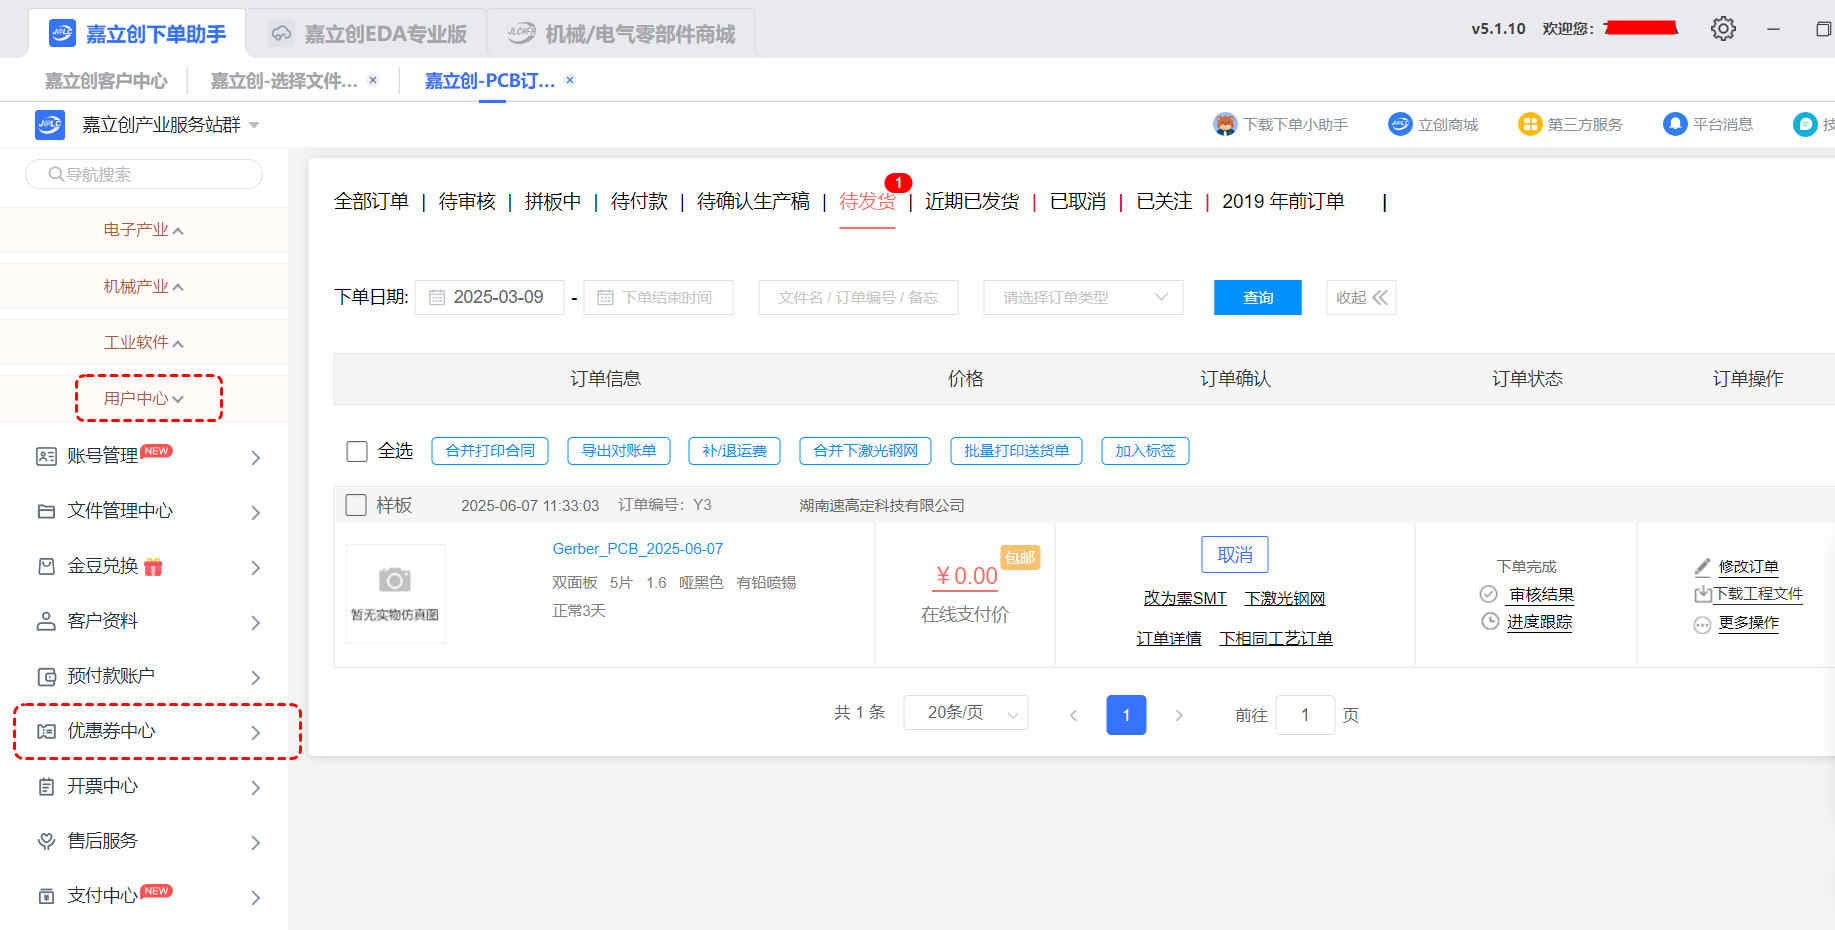Open 平台消息 bell icon
Screen dimensions: 1835x930
click(x=1675, y=124)
